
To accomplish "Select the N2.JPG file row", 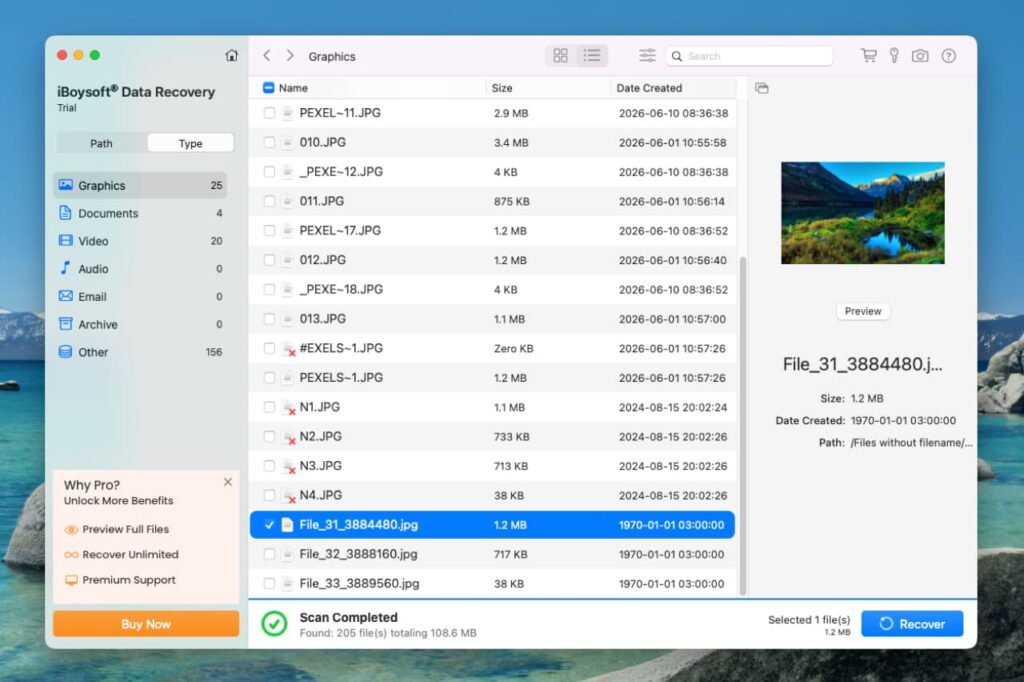I will click(x=492, y=436).
